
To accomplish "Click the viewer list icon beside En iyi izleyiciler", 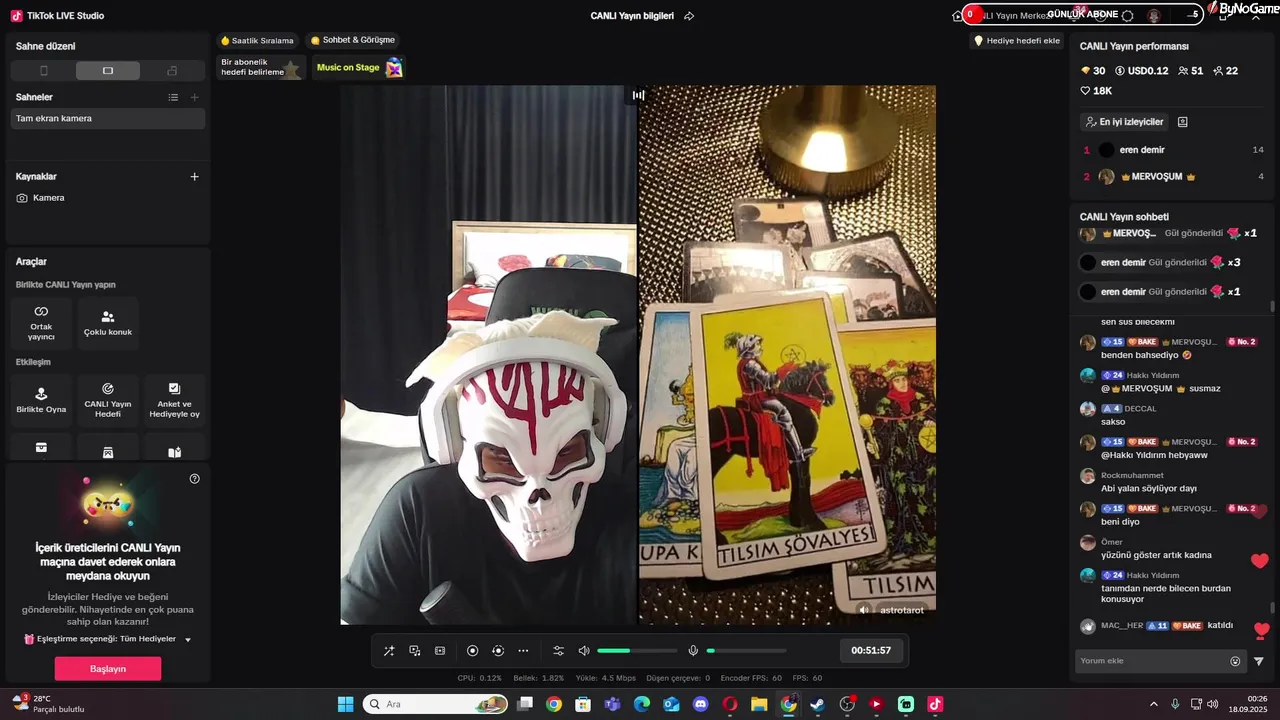I will [x=1183, y=122].
